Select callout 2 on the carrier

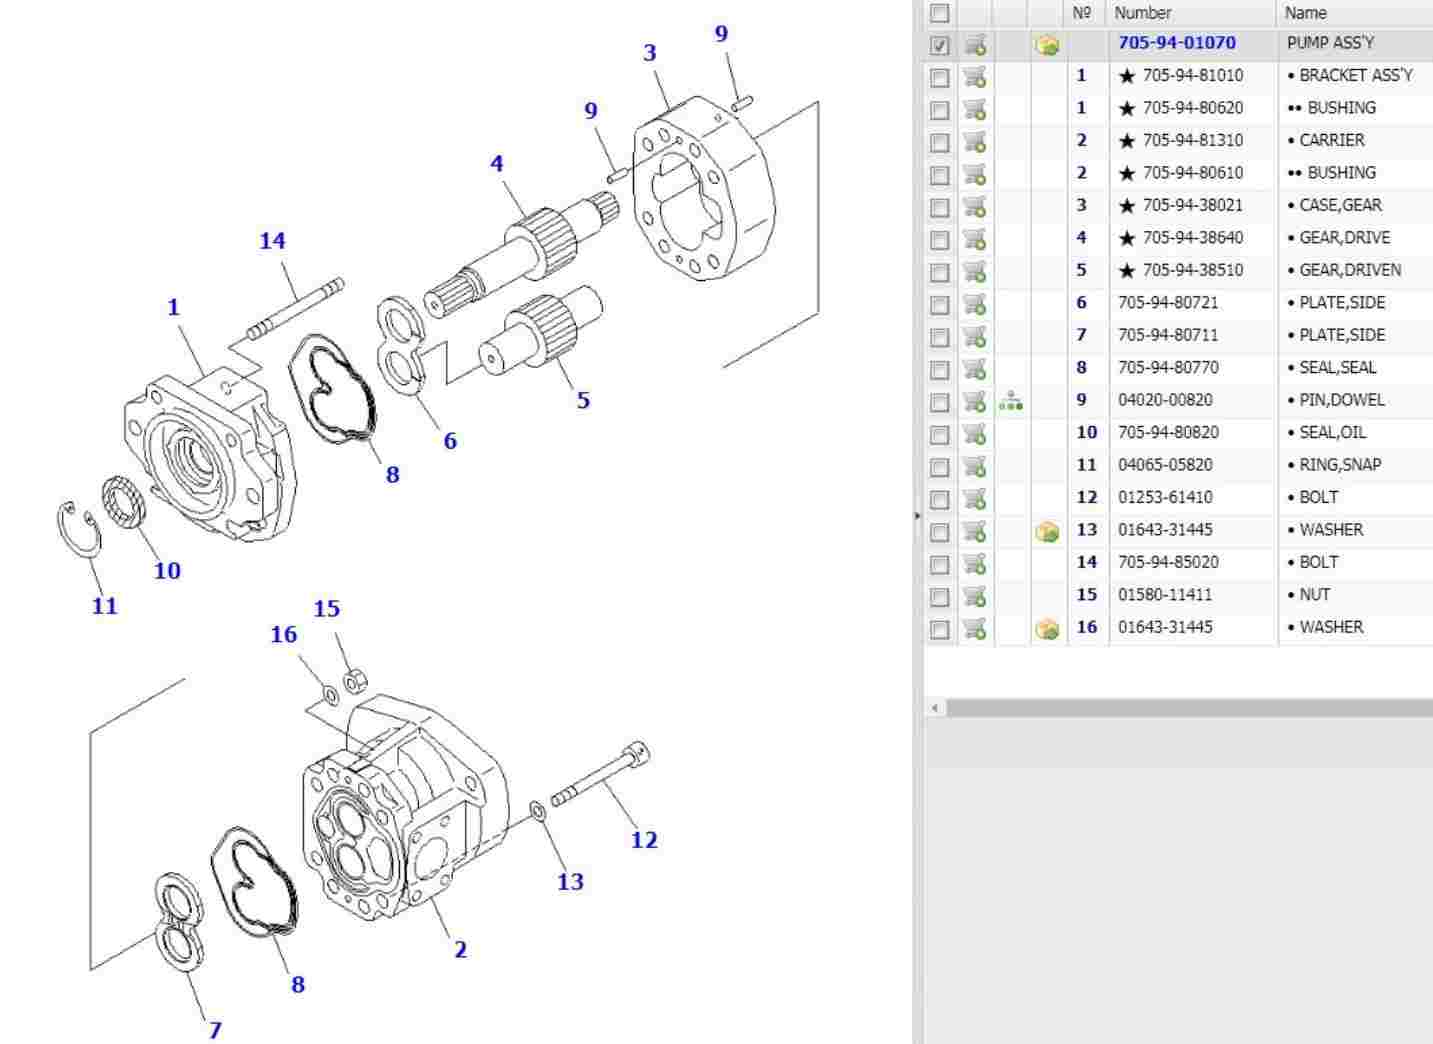coord(460,950)
